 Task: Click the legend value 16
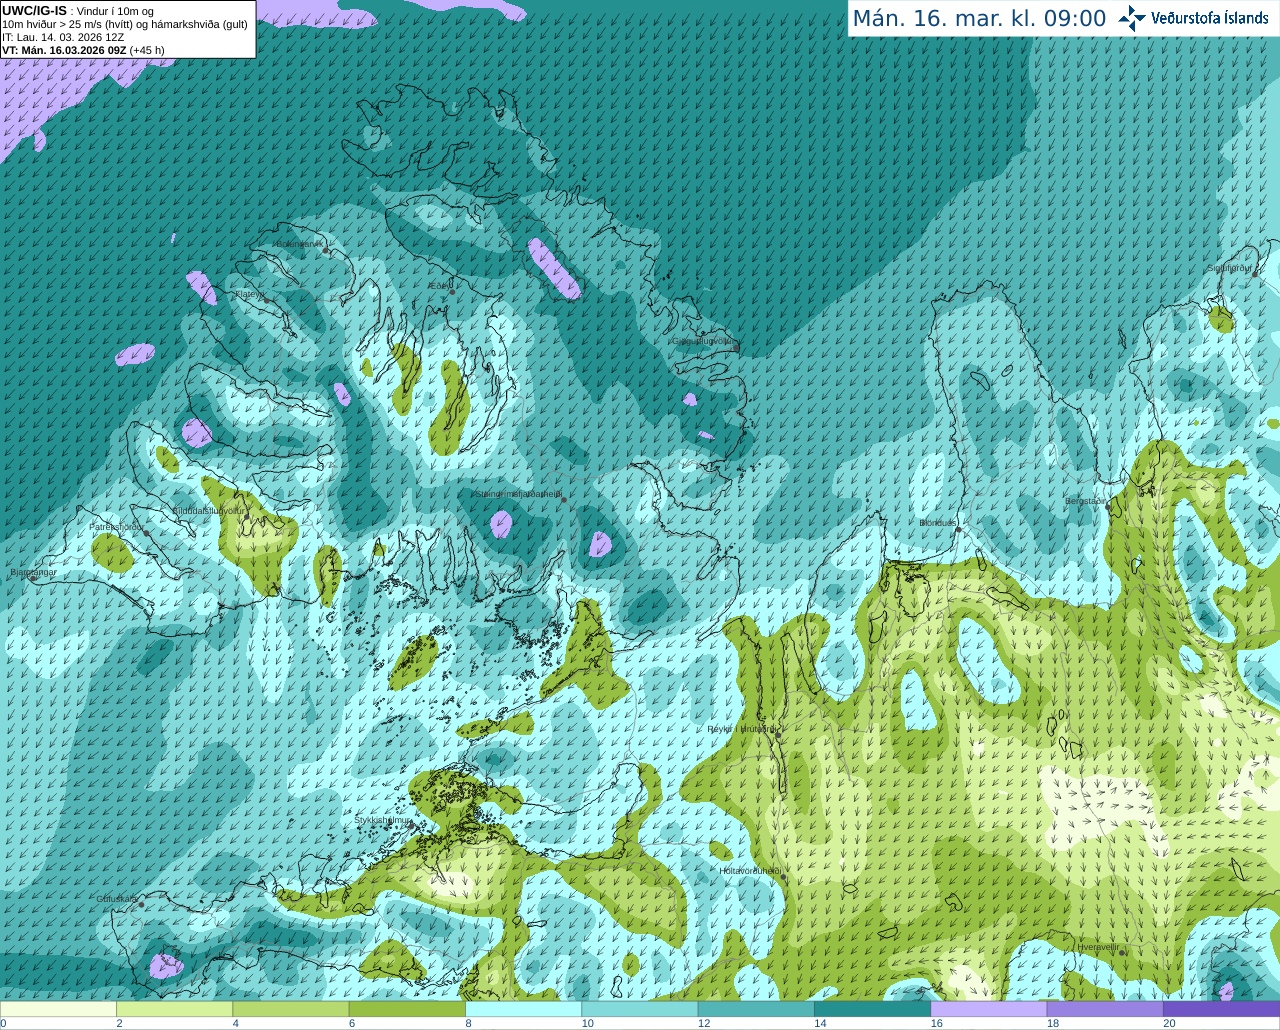[x=937, y=1023]
